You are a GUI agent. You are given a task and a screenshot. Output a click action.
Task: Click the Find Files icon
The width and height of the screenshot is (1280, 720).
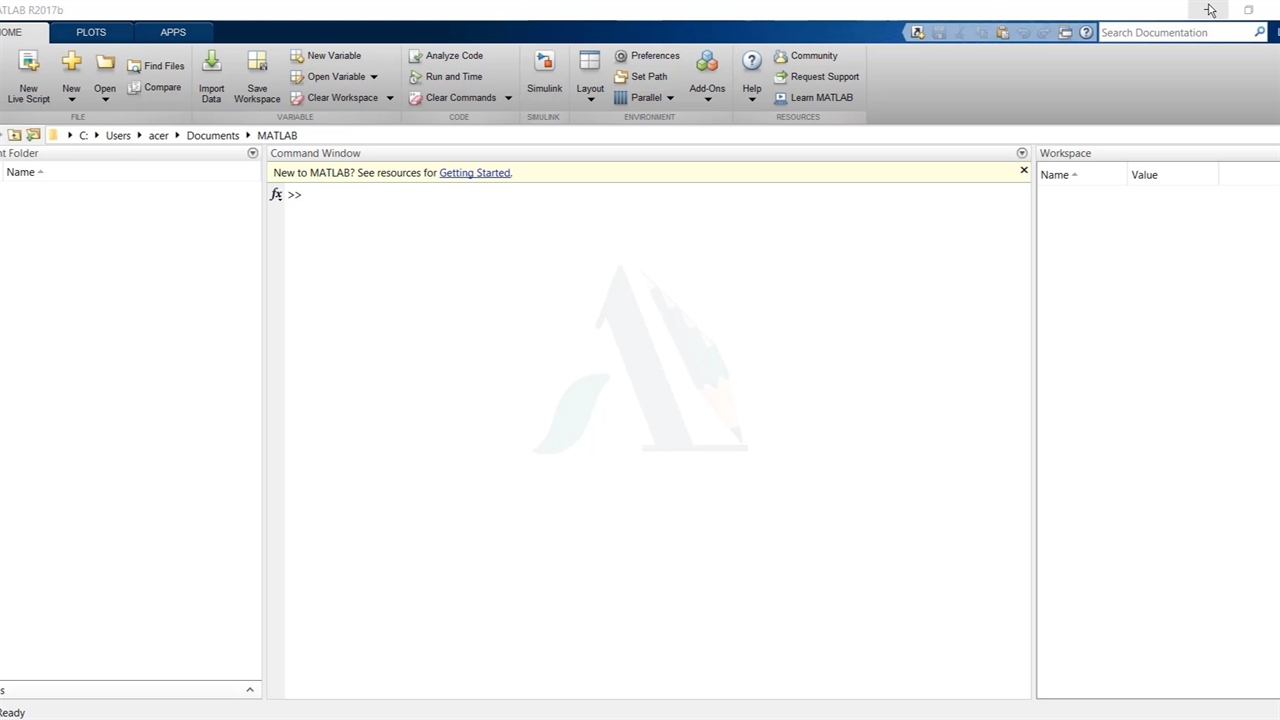(x=156, y=66)
